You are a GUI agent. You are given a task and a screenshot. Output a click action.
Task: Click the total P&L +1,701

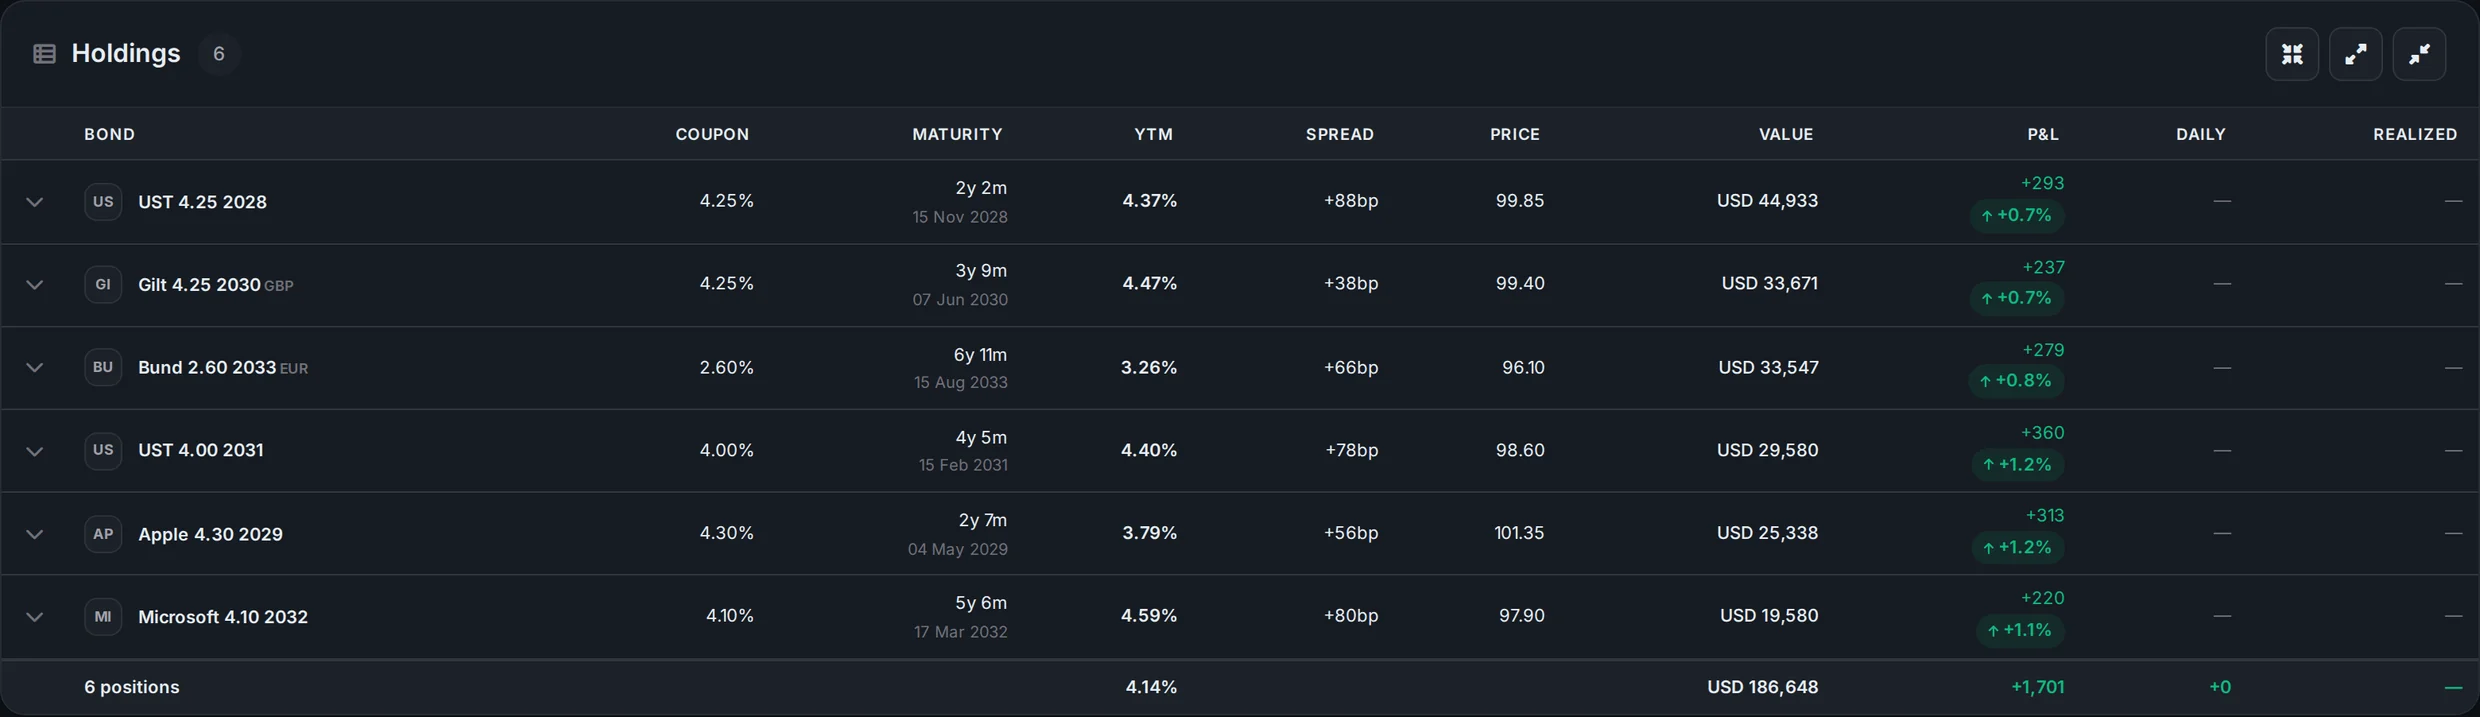(2037, 687)
